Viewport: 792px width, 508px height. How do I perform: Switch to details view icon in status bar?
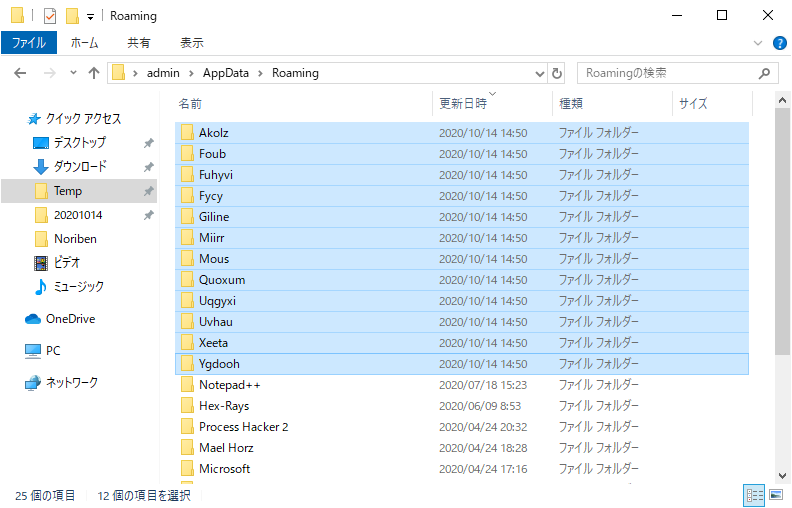pyautogui.click(x=755, y=495)
